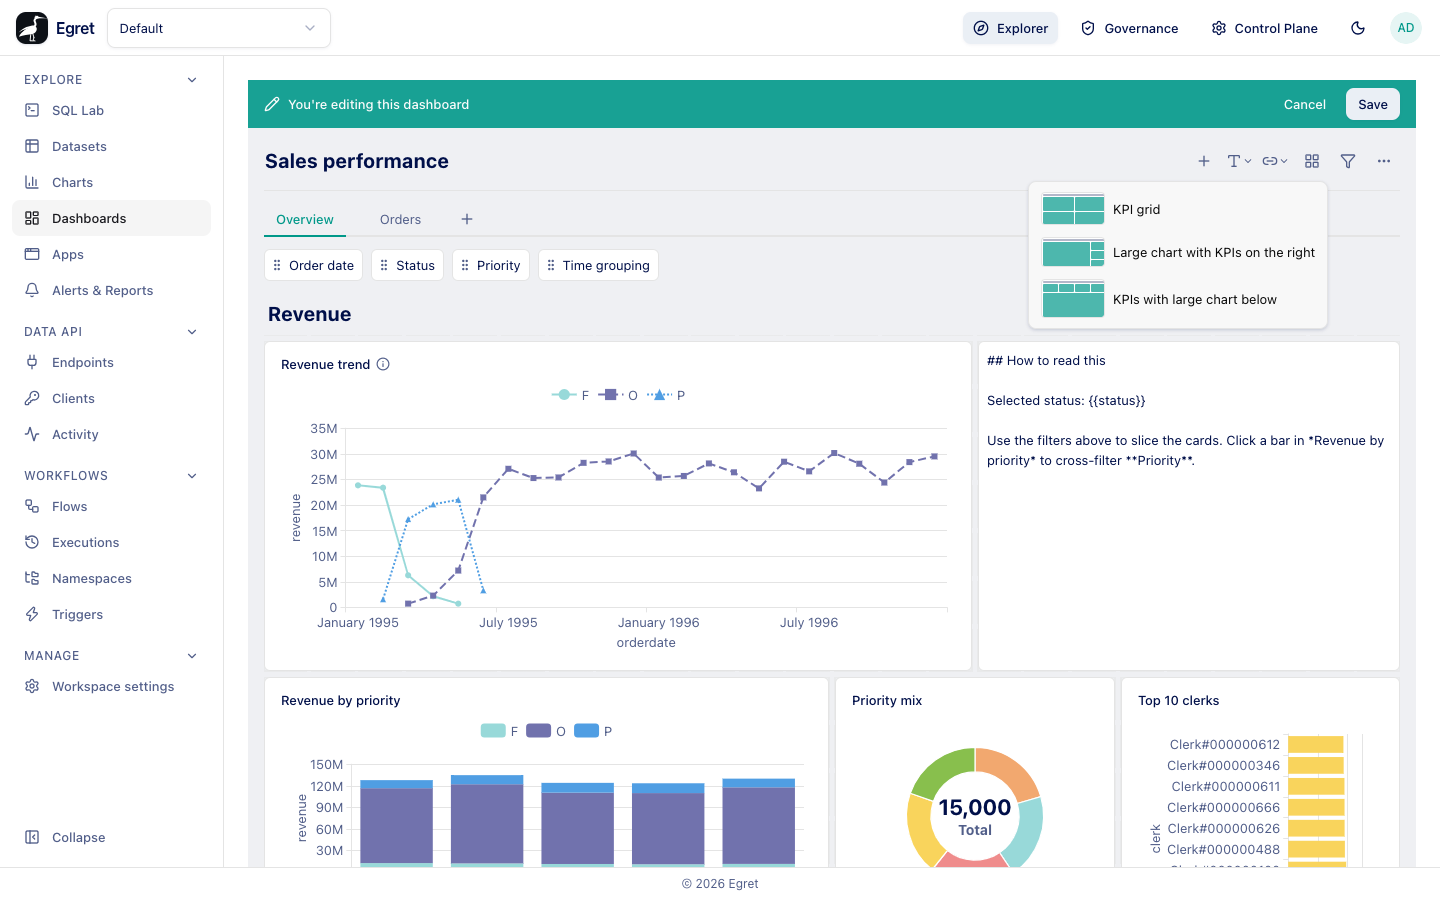Open Alerts & Reports in sidebar

tap(111, 291)
